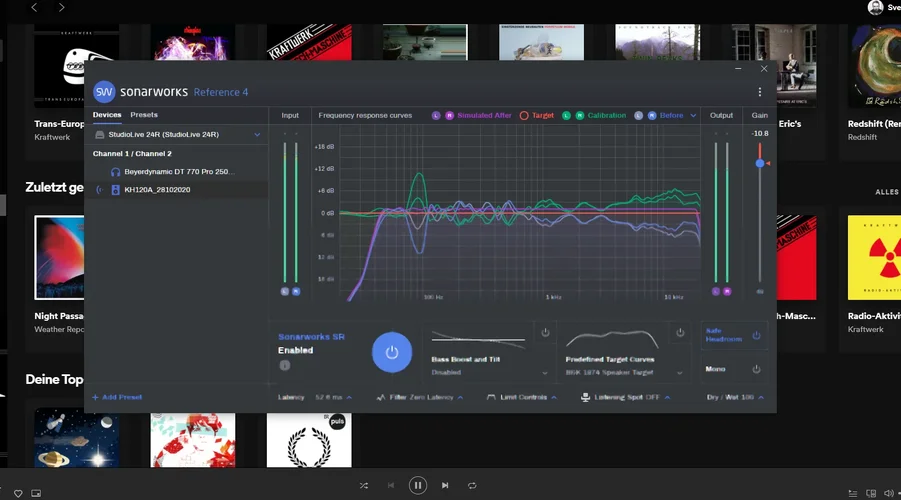Toggle Predefined Target Curves power switch

pos(680,332)
